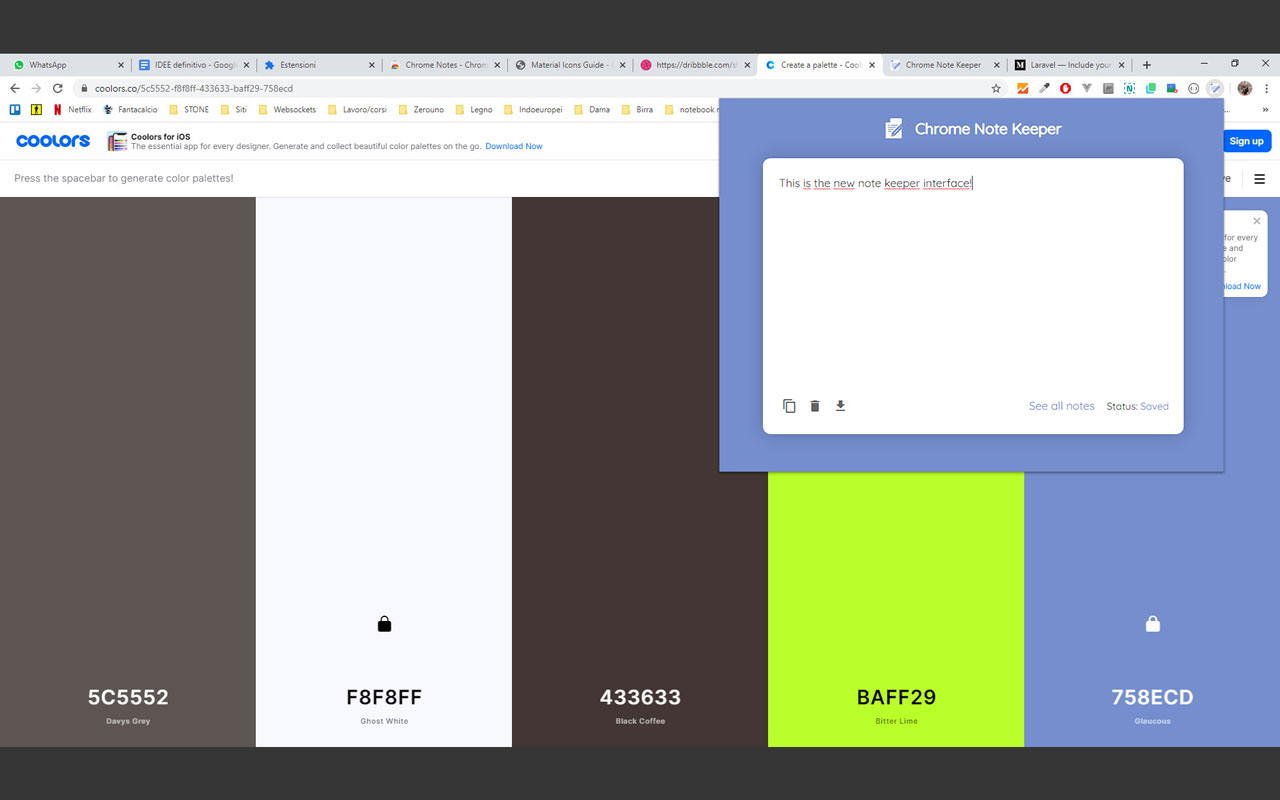Copy the note using the duplicate icon
1280x800 pixels.
pyautogui.click(x=789, y=406)
